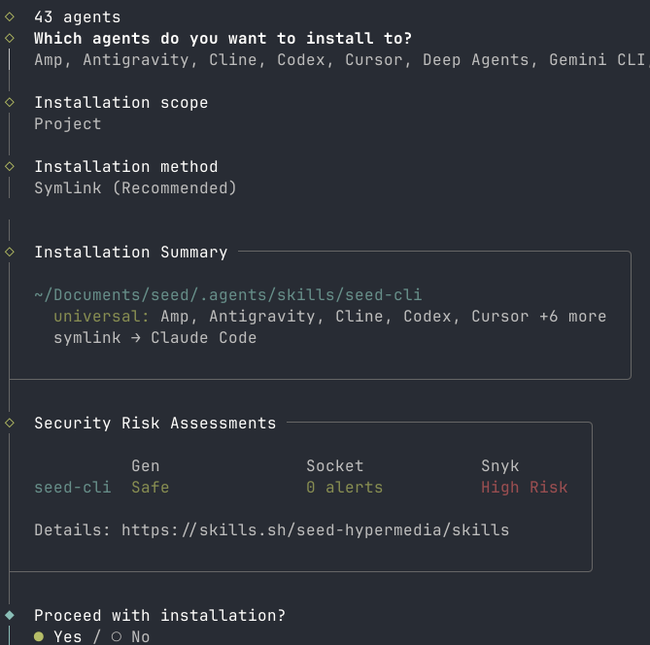The height and width of the screenshot is (645, 650).
Task: Click the Socket column header
Action: (334, 466)
